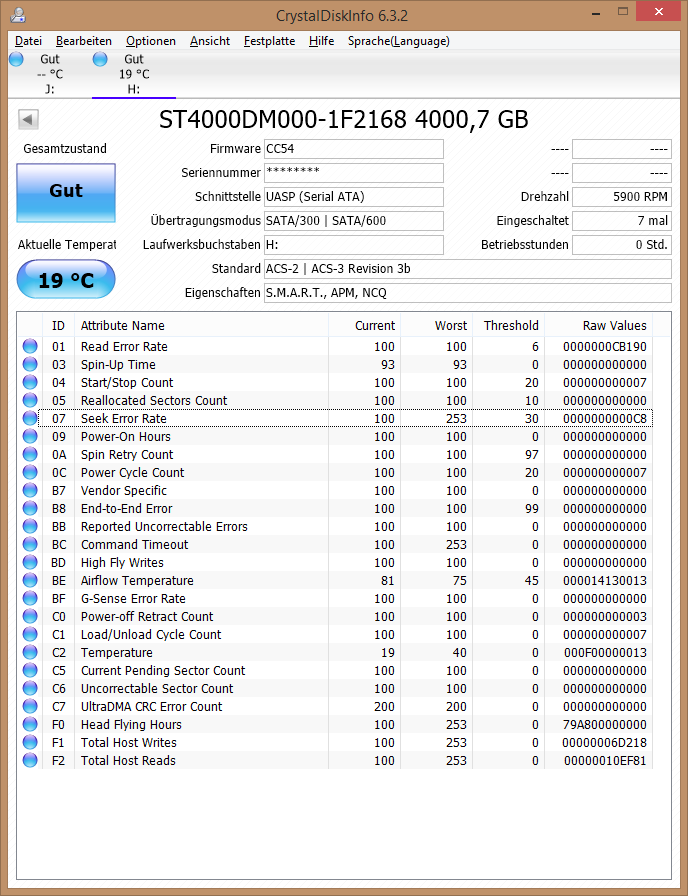
Task: Click the 19 °C temperature button
Action: [x=66, y=279]
